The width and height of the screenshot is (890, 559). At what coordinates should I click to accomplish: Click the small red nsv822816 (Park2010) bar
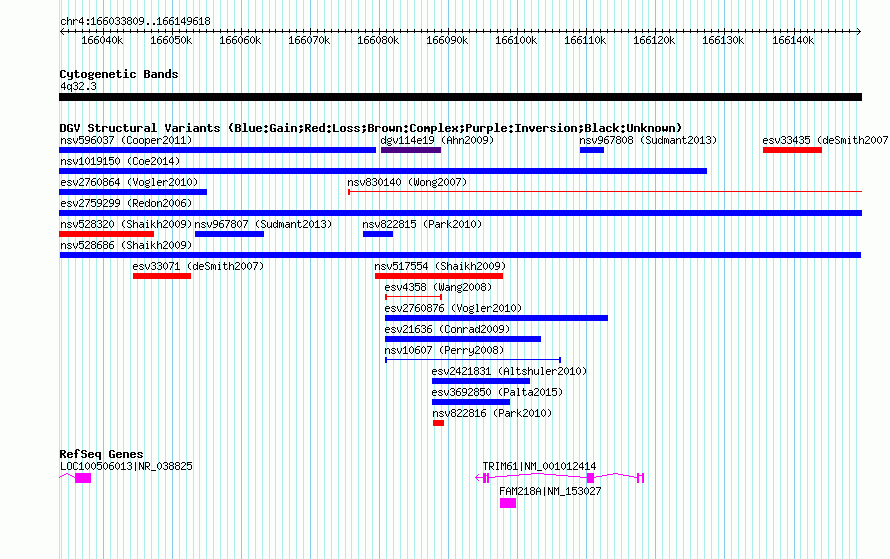pyautogui.click(x=438, y=423)
